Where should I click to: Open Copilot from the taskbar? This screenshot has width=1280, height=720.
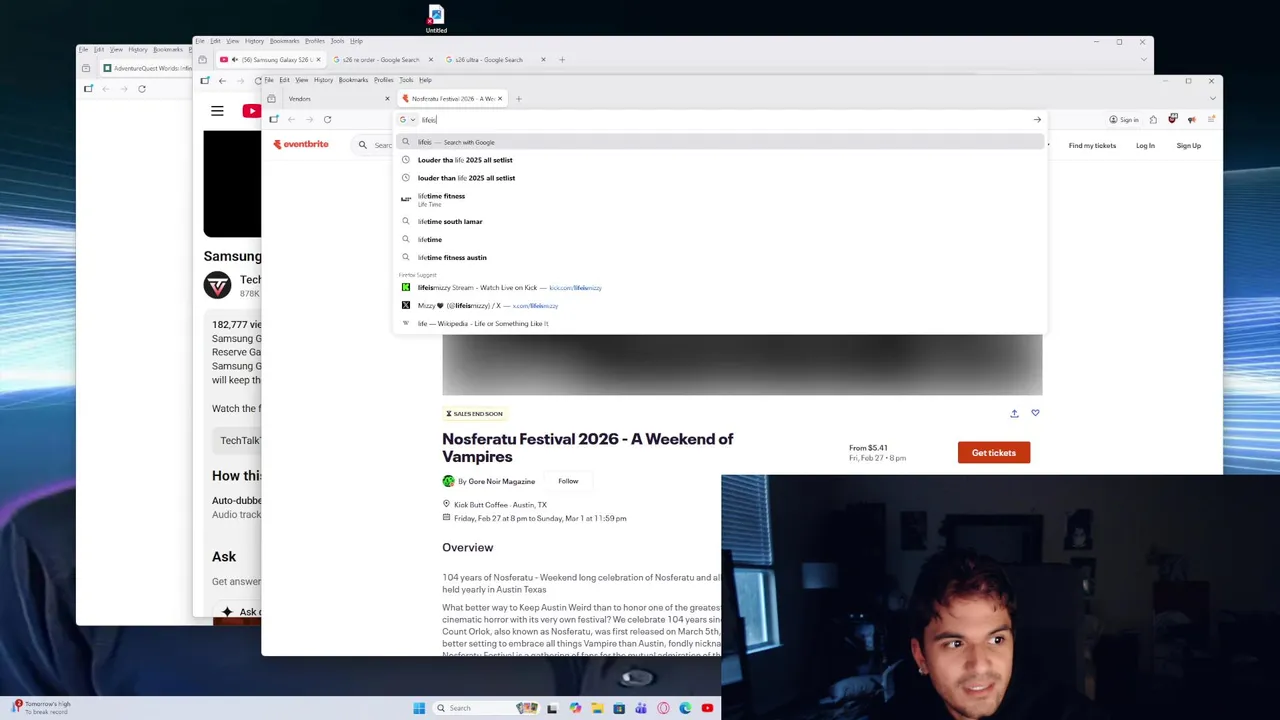(x=575, y=708)
